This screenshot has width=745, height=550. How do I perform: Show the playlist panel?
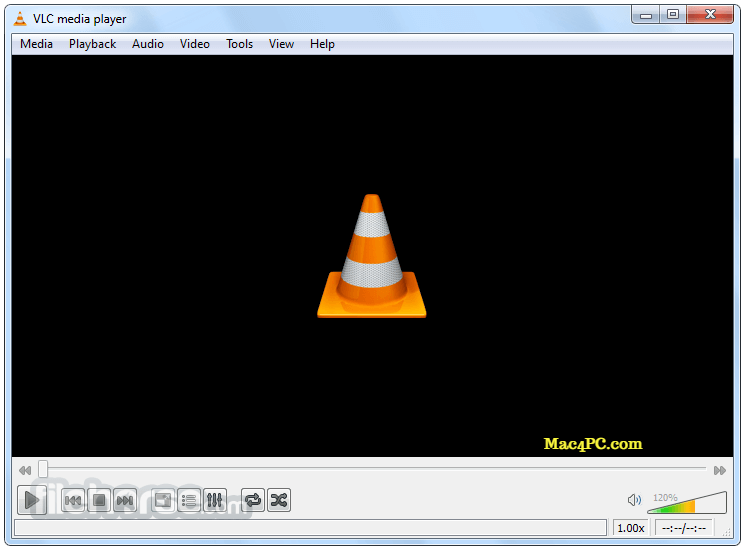pyautogui.click(x=189, y=500)
